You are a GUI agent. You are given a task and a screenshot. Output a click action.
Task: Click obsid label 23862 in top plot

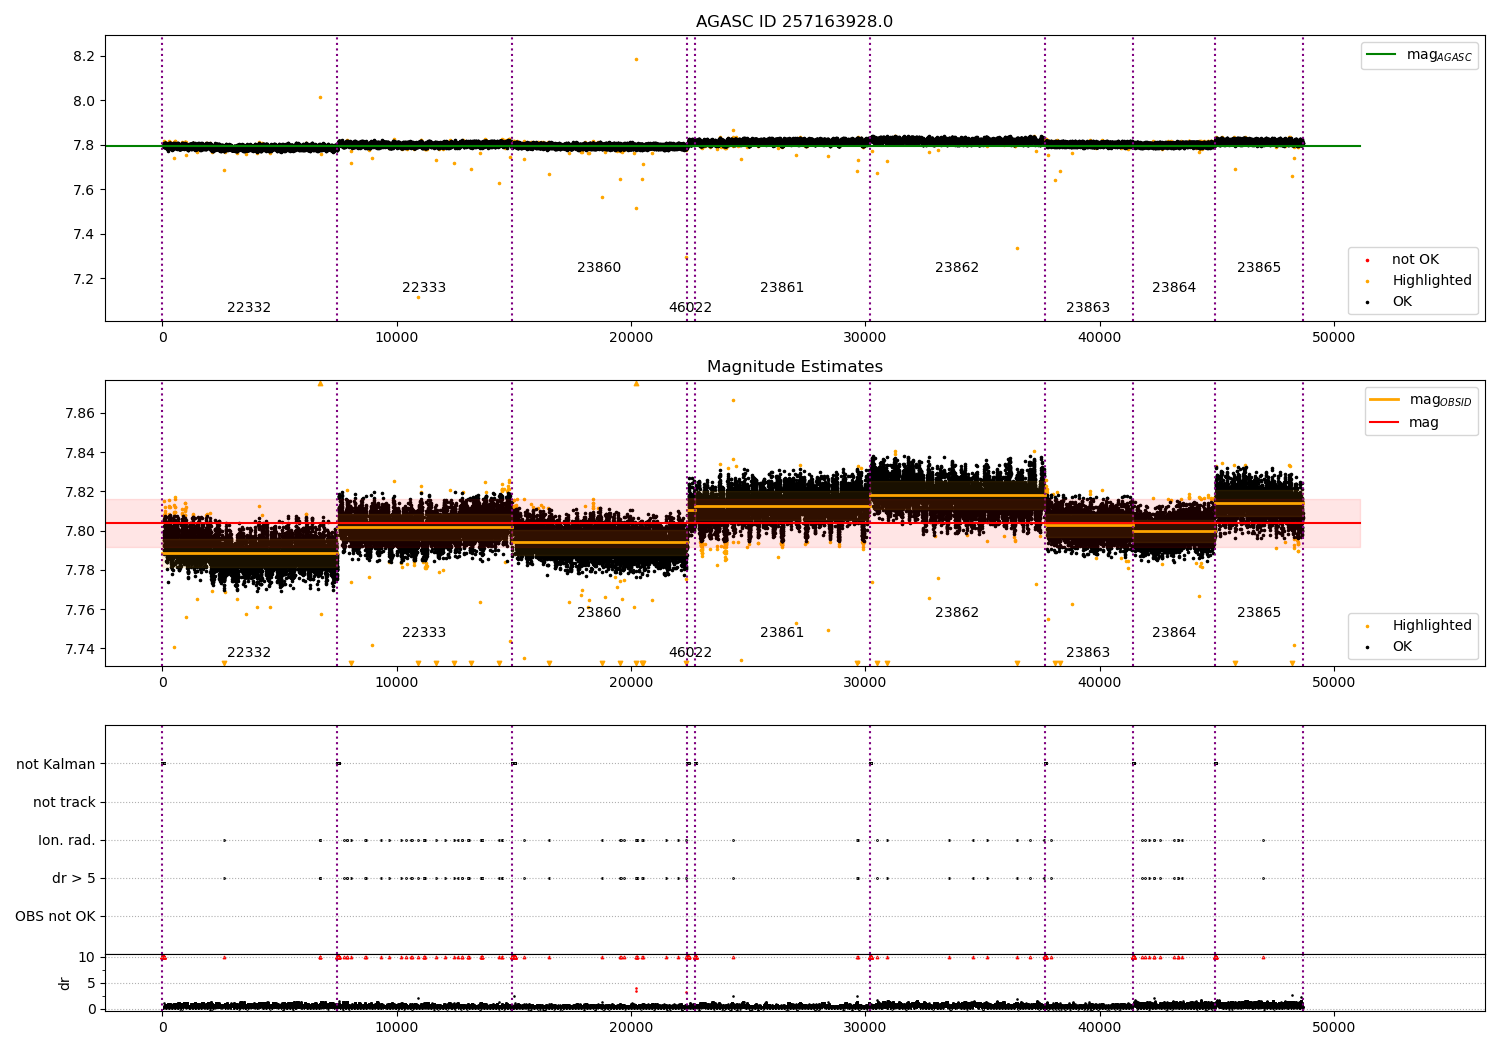[x=957, y=268]
